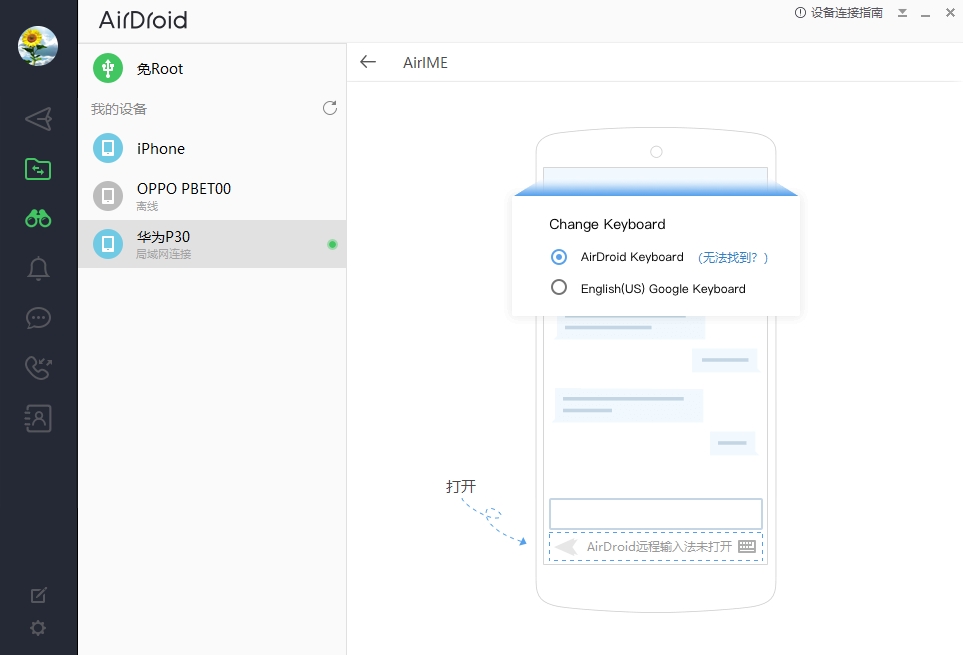The height and width of the screenshot is (655, 963).
Task: Open the messages chat bubble icon
Action: (38, 318)
